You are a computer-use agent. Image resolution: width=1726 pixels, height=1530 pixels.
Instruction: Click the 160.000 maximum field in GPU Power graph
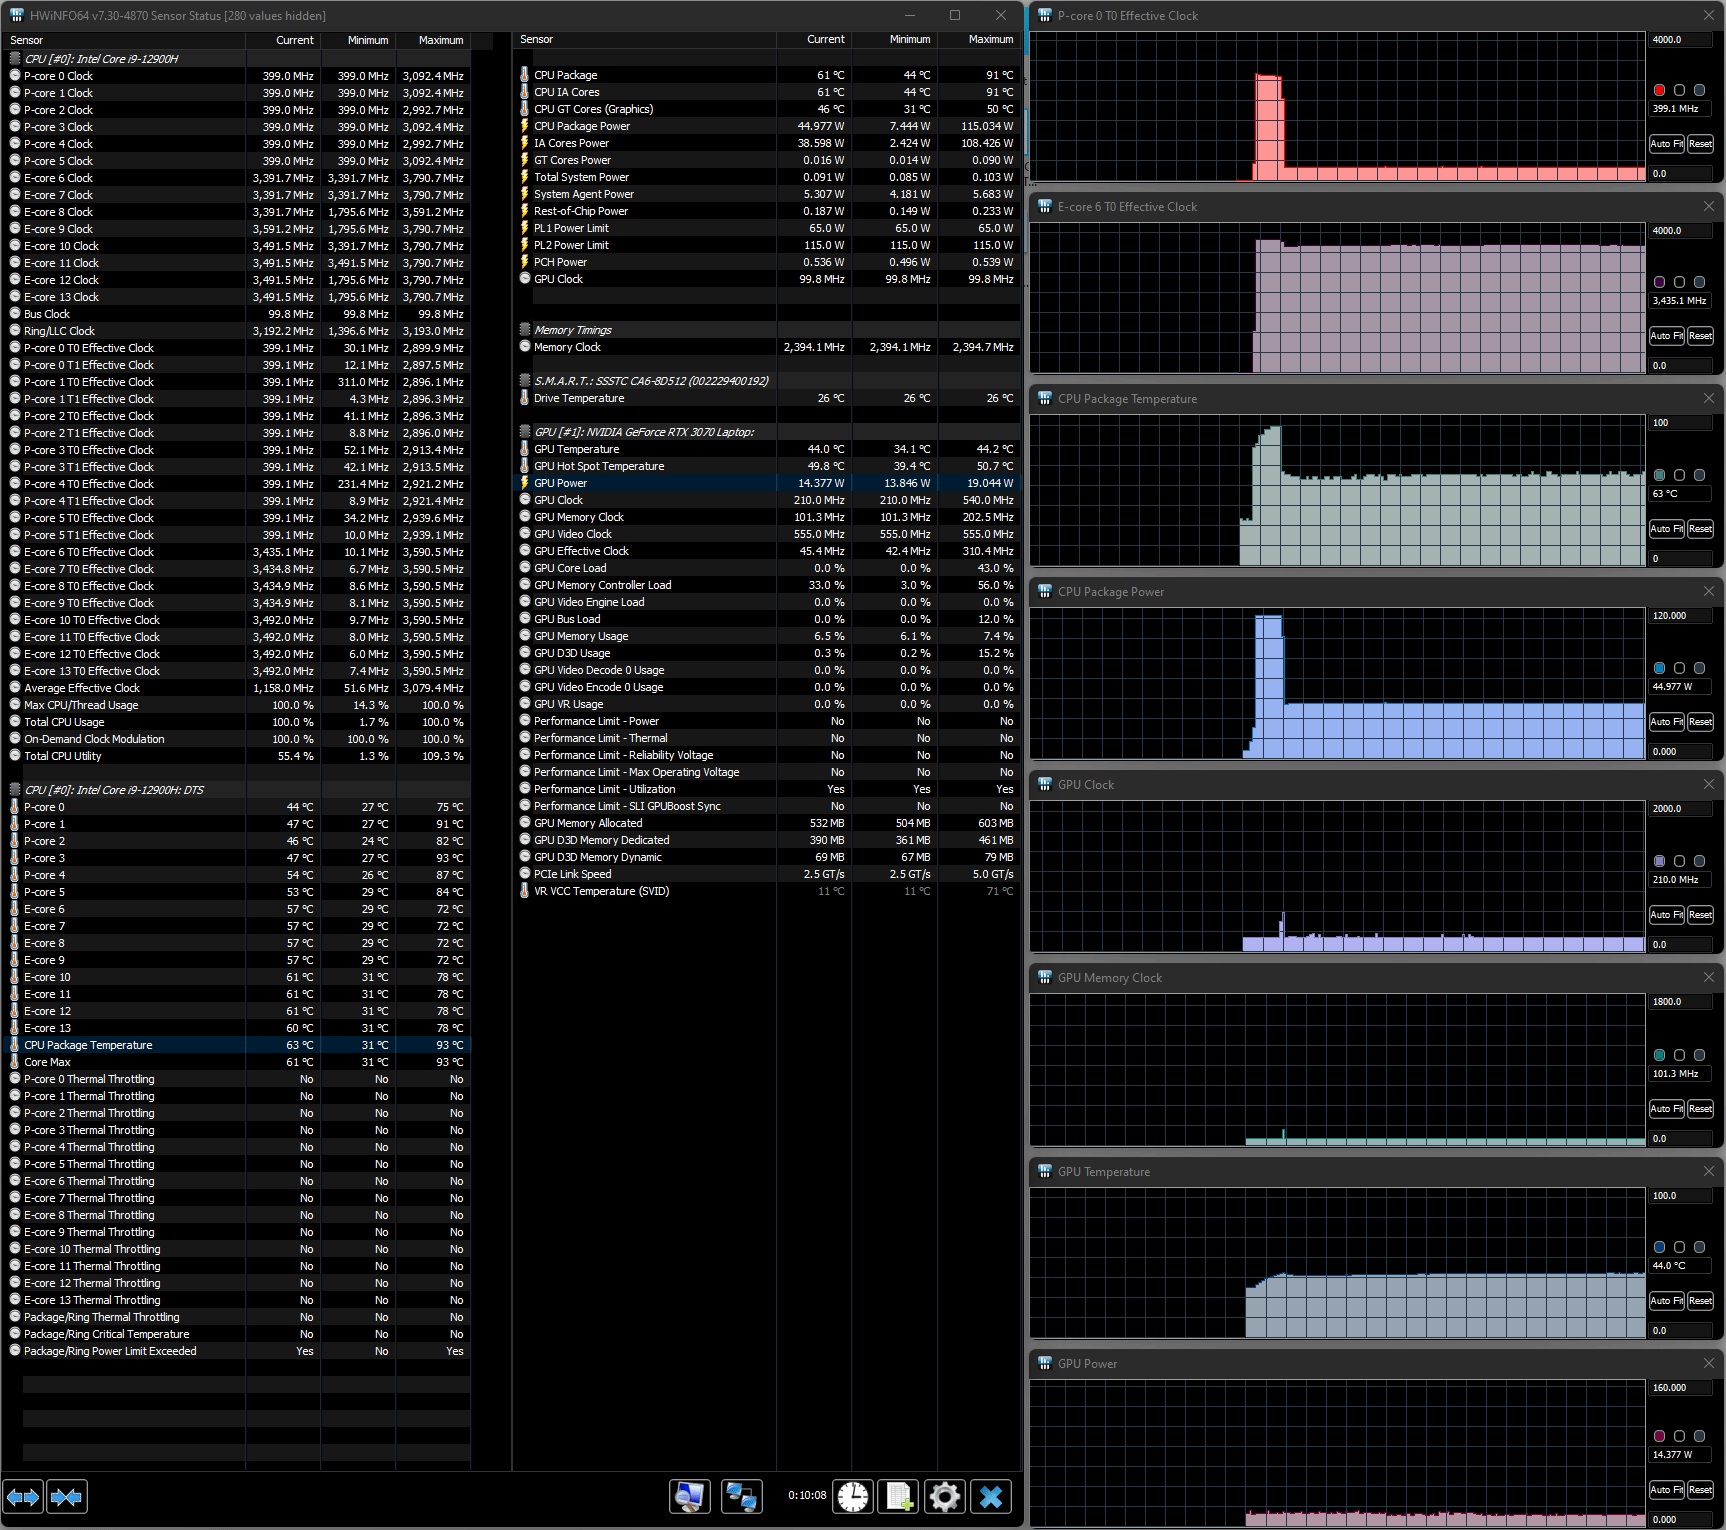coord(1681,1388)
